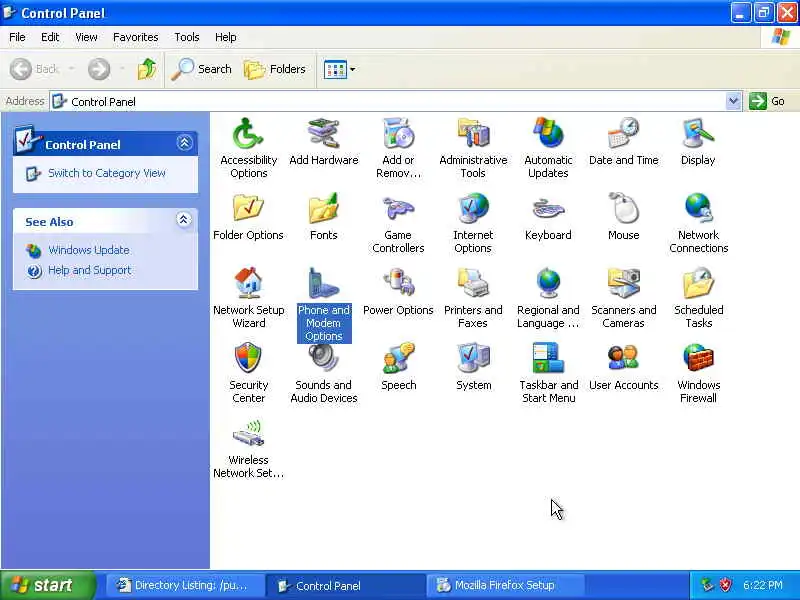Image resolution: width=800 pixels, height=600 pixels.
Task: Select the Fonts folder icon
Action: [323, 217]
